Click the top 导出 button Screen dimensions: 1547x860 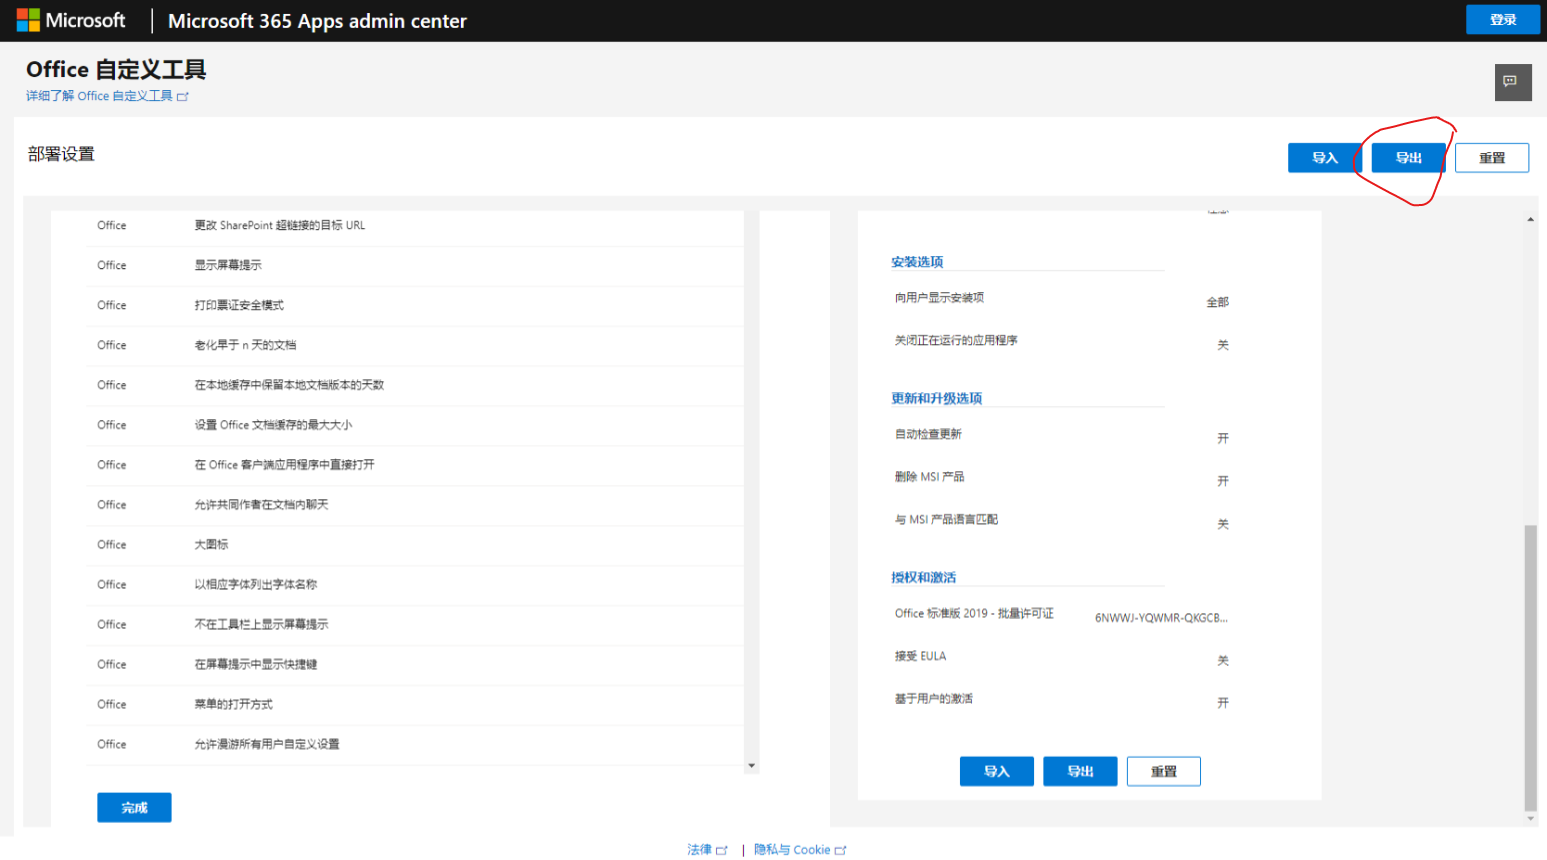[1408, 158]
